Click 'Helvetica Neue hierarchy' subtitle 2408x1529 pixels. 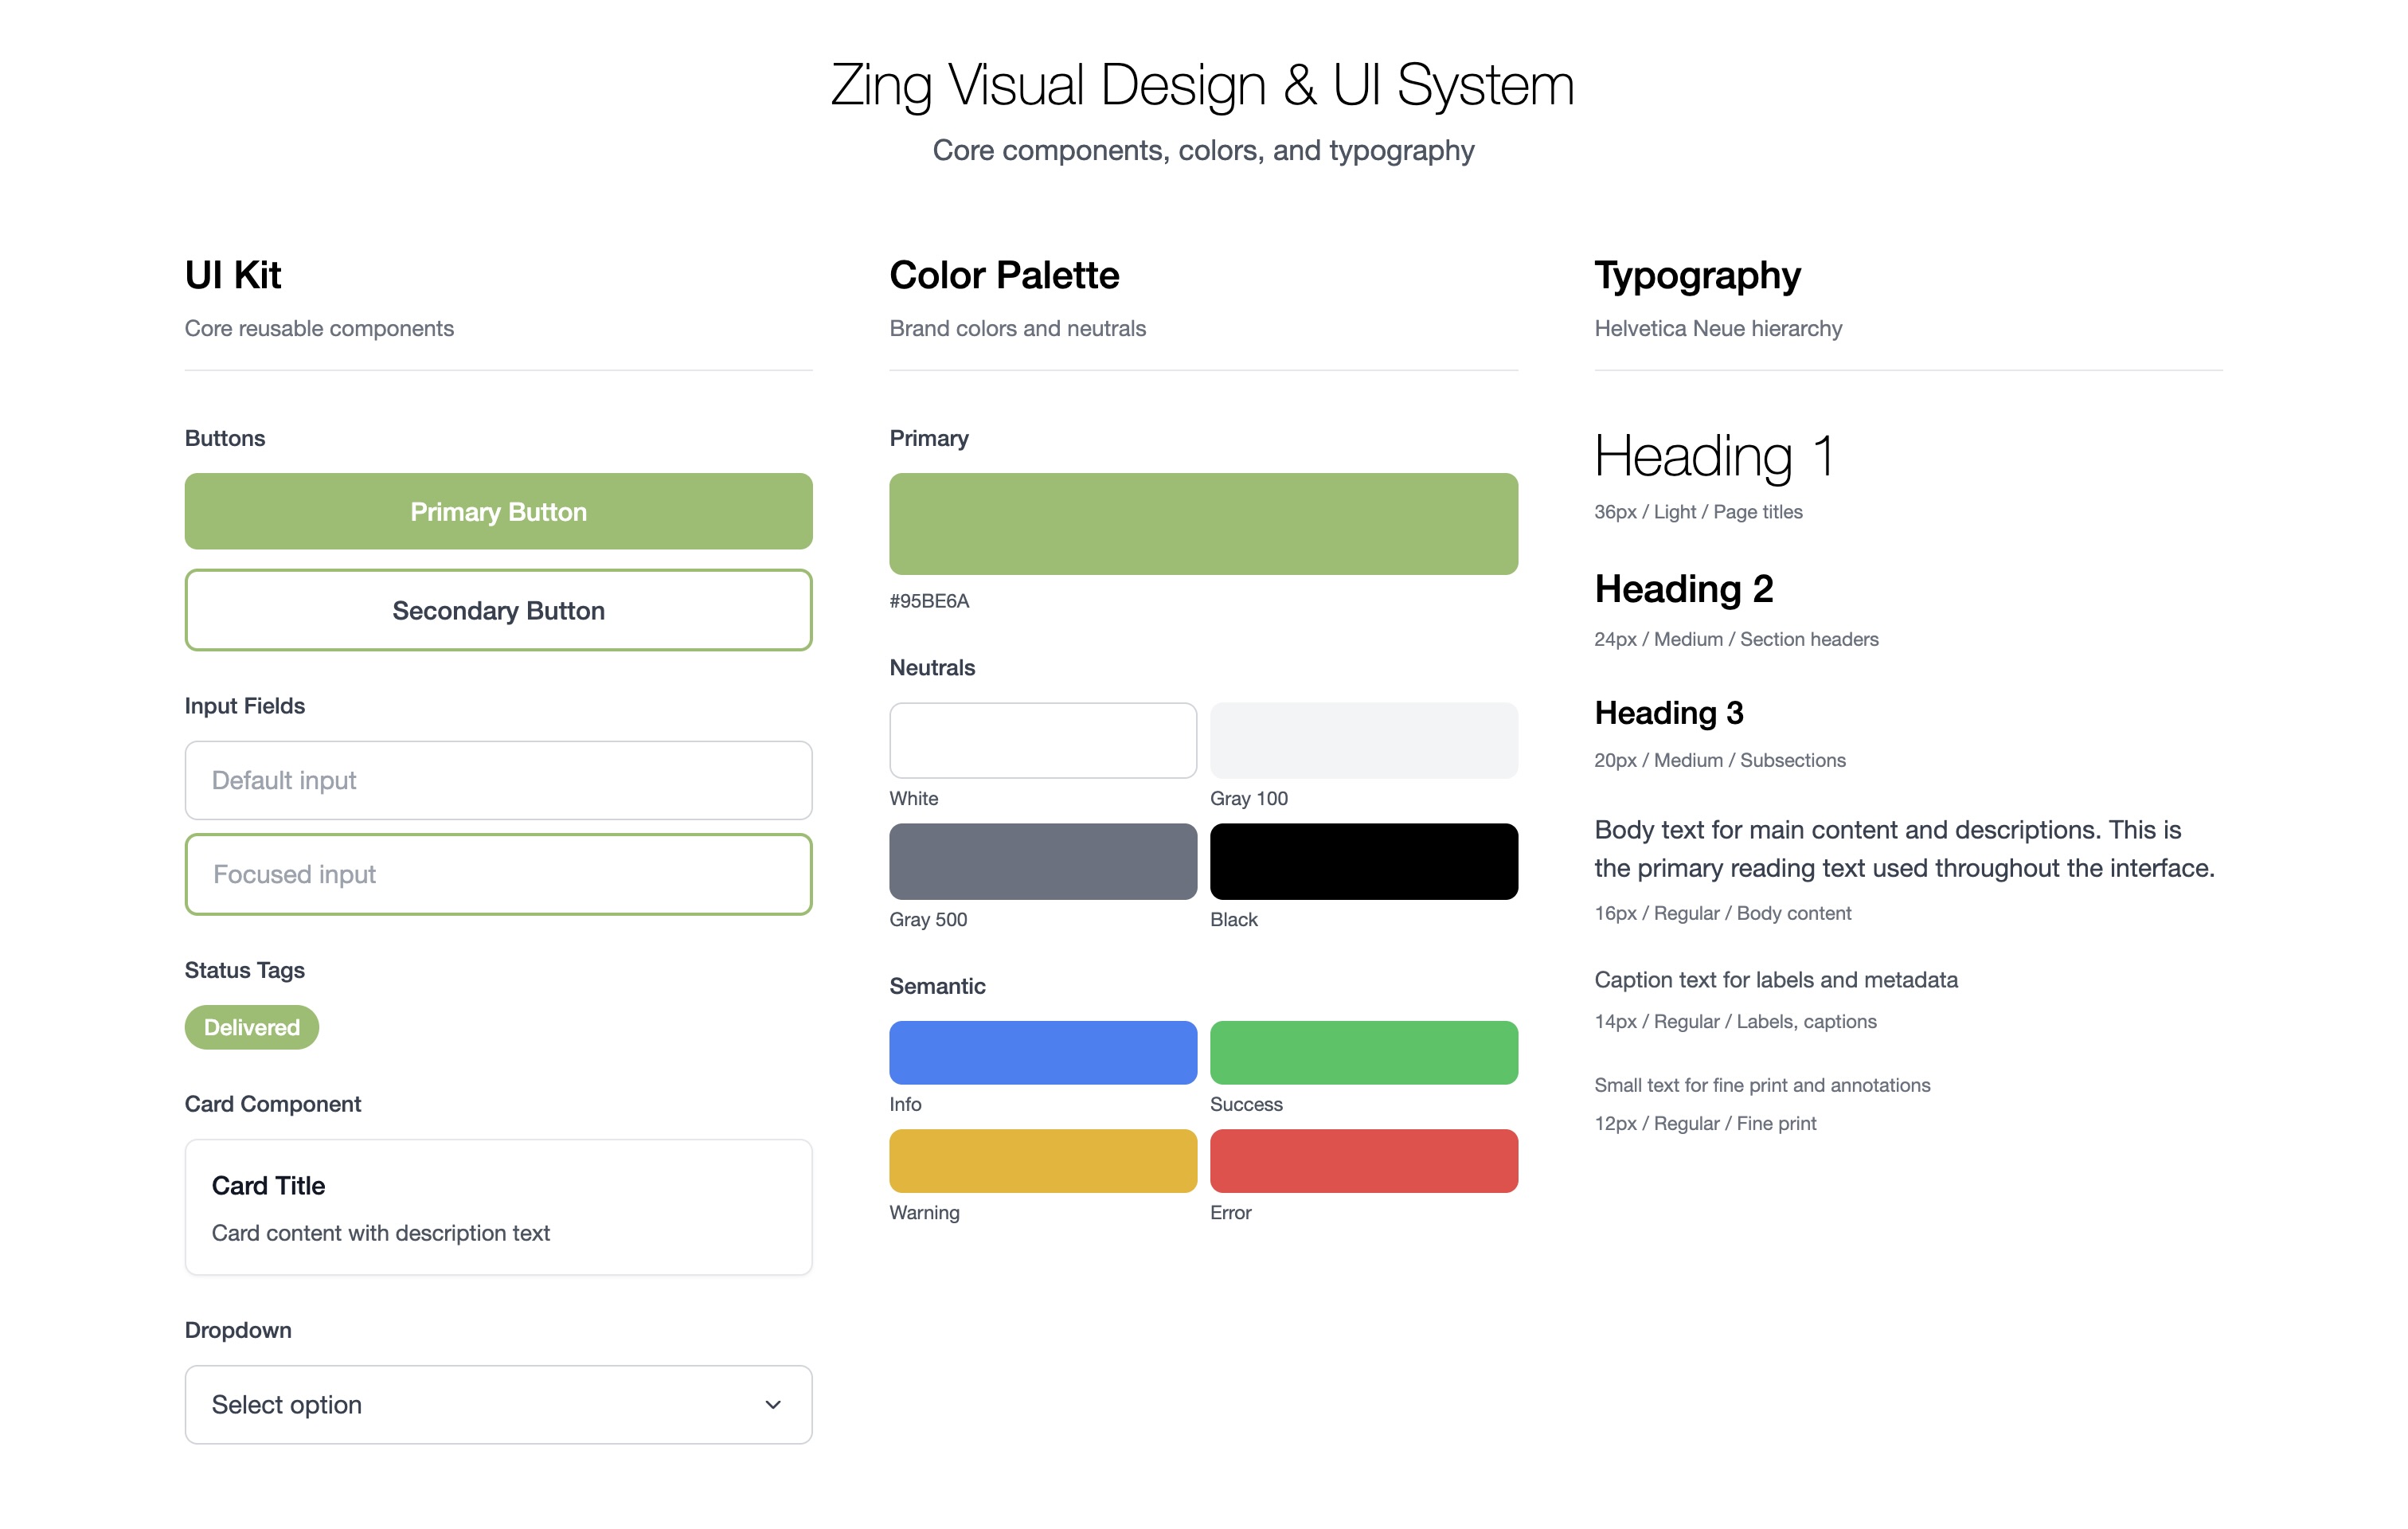point(1718,329)
